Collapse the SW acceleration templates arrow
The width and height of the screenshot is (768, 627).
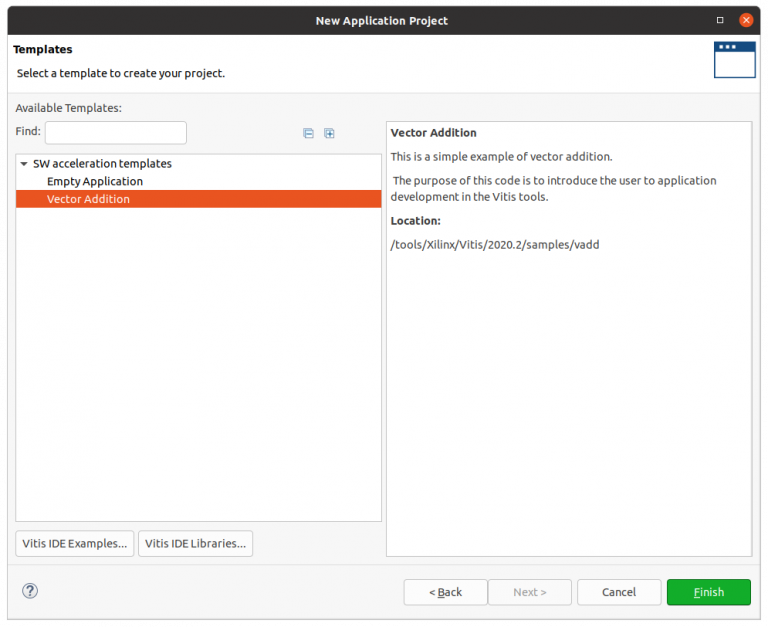[24, 163]
